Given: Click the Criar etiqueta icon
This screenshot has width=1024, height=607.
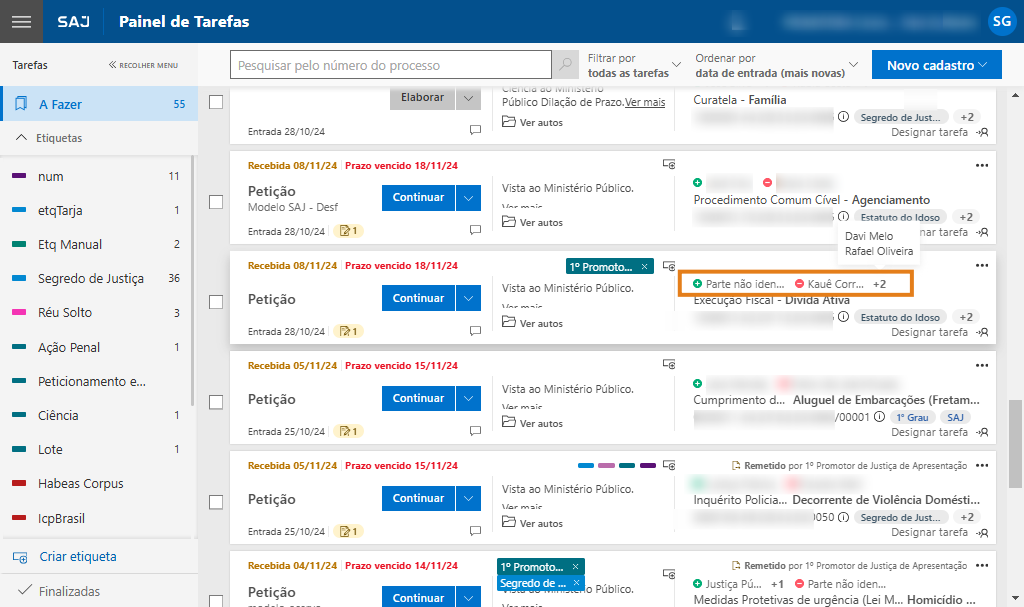Looking at the screenshot, I should [x=20, y=557].
